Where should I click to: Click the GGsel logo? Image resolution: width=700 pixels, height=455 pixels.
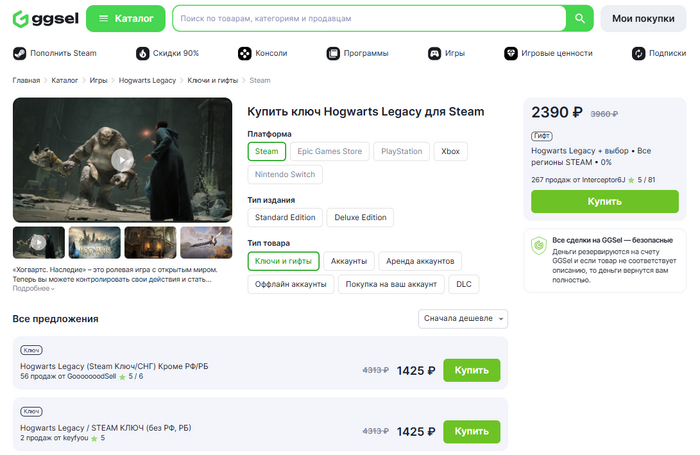[40, 18]
